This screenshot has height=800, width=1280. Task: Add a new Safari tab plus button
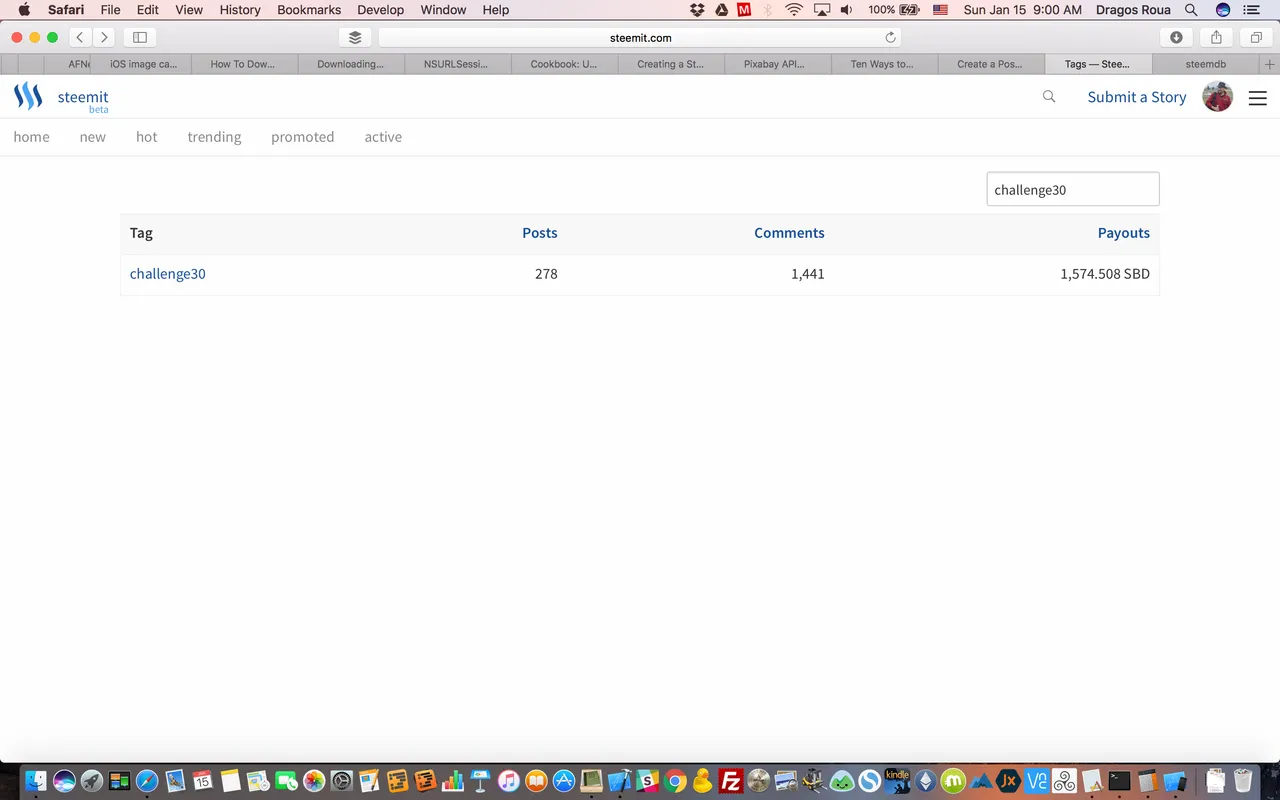pyautogui.click(x=1270, y=64)
